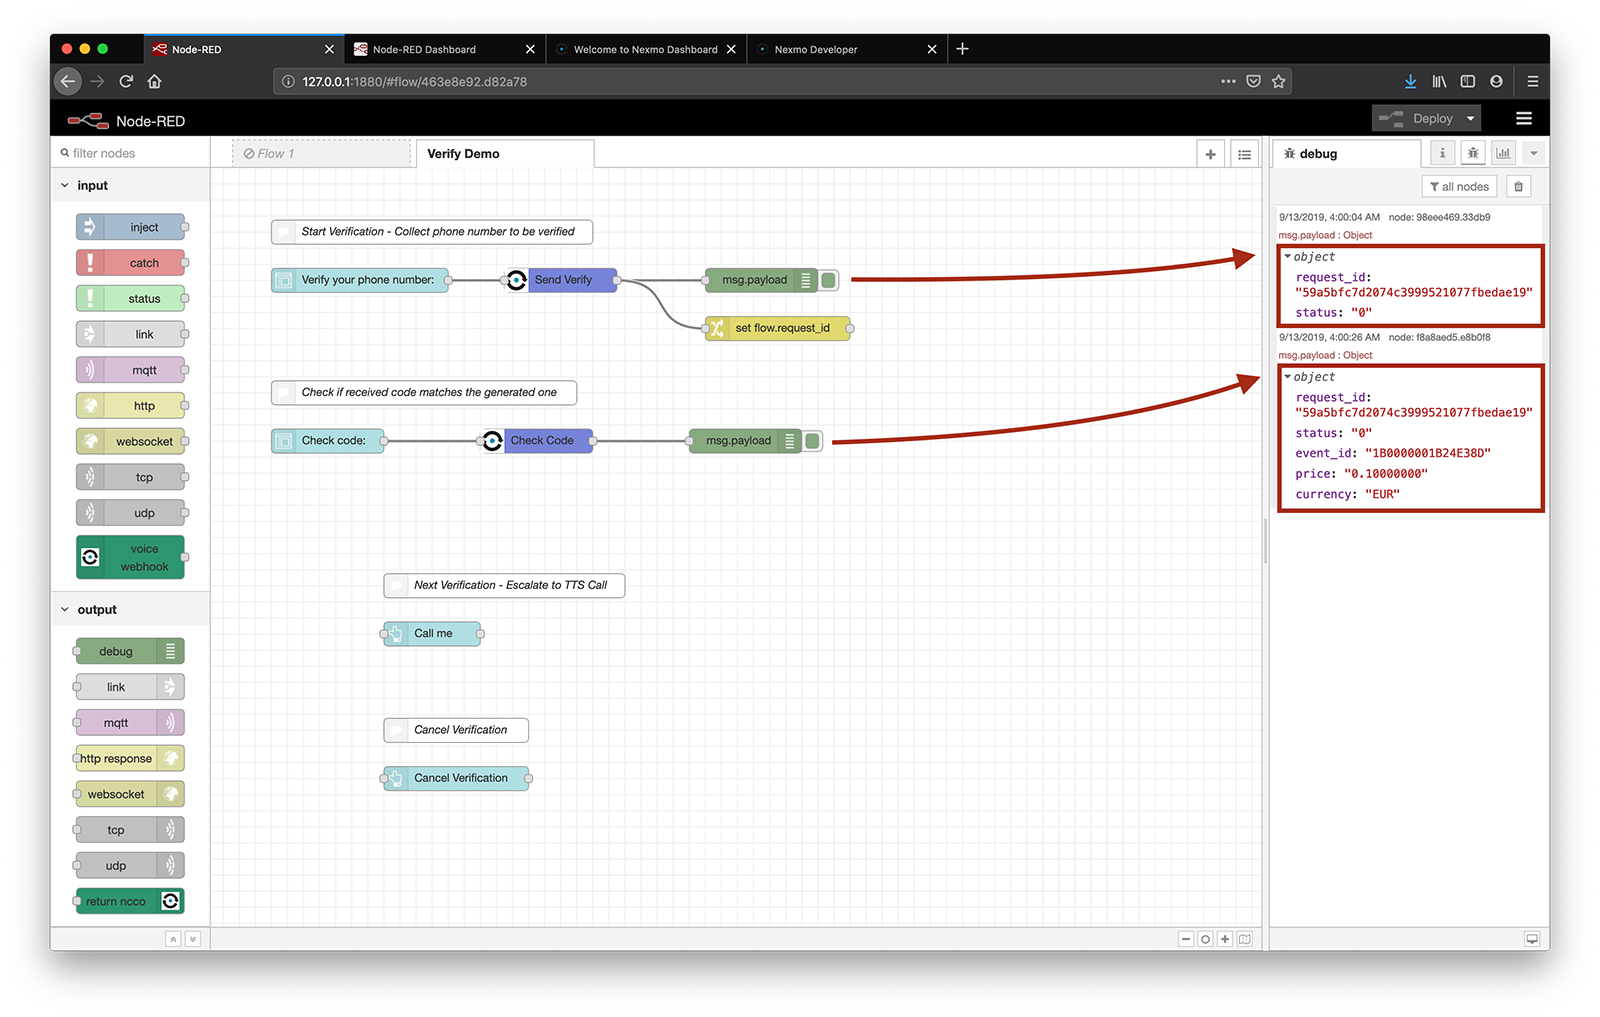Open the Deploy dropdown arrow
1600x1017 pixels.
coord(1469,118)
